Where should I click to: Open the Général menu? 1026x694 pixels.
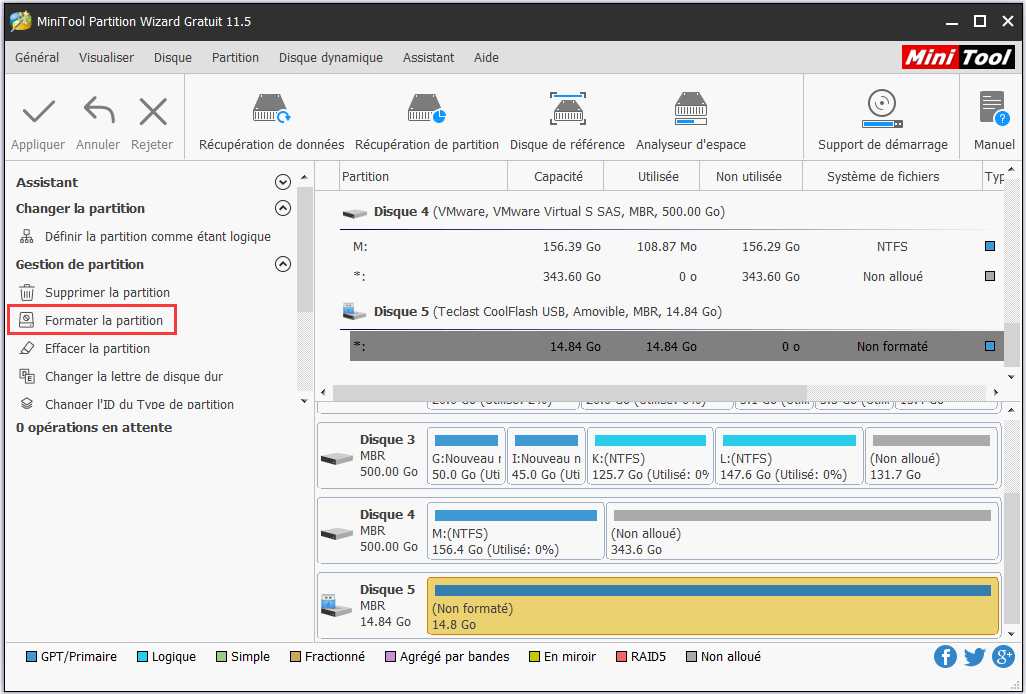(37, 58)
